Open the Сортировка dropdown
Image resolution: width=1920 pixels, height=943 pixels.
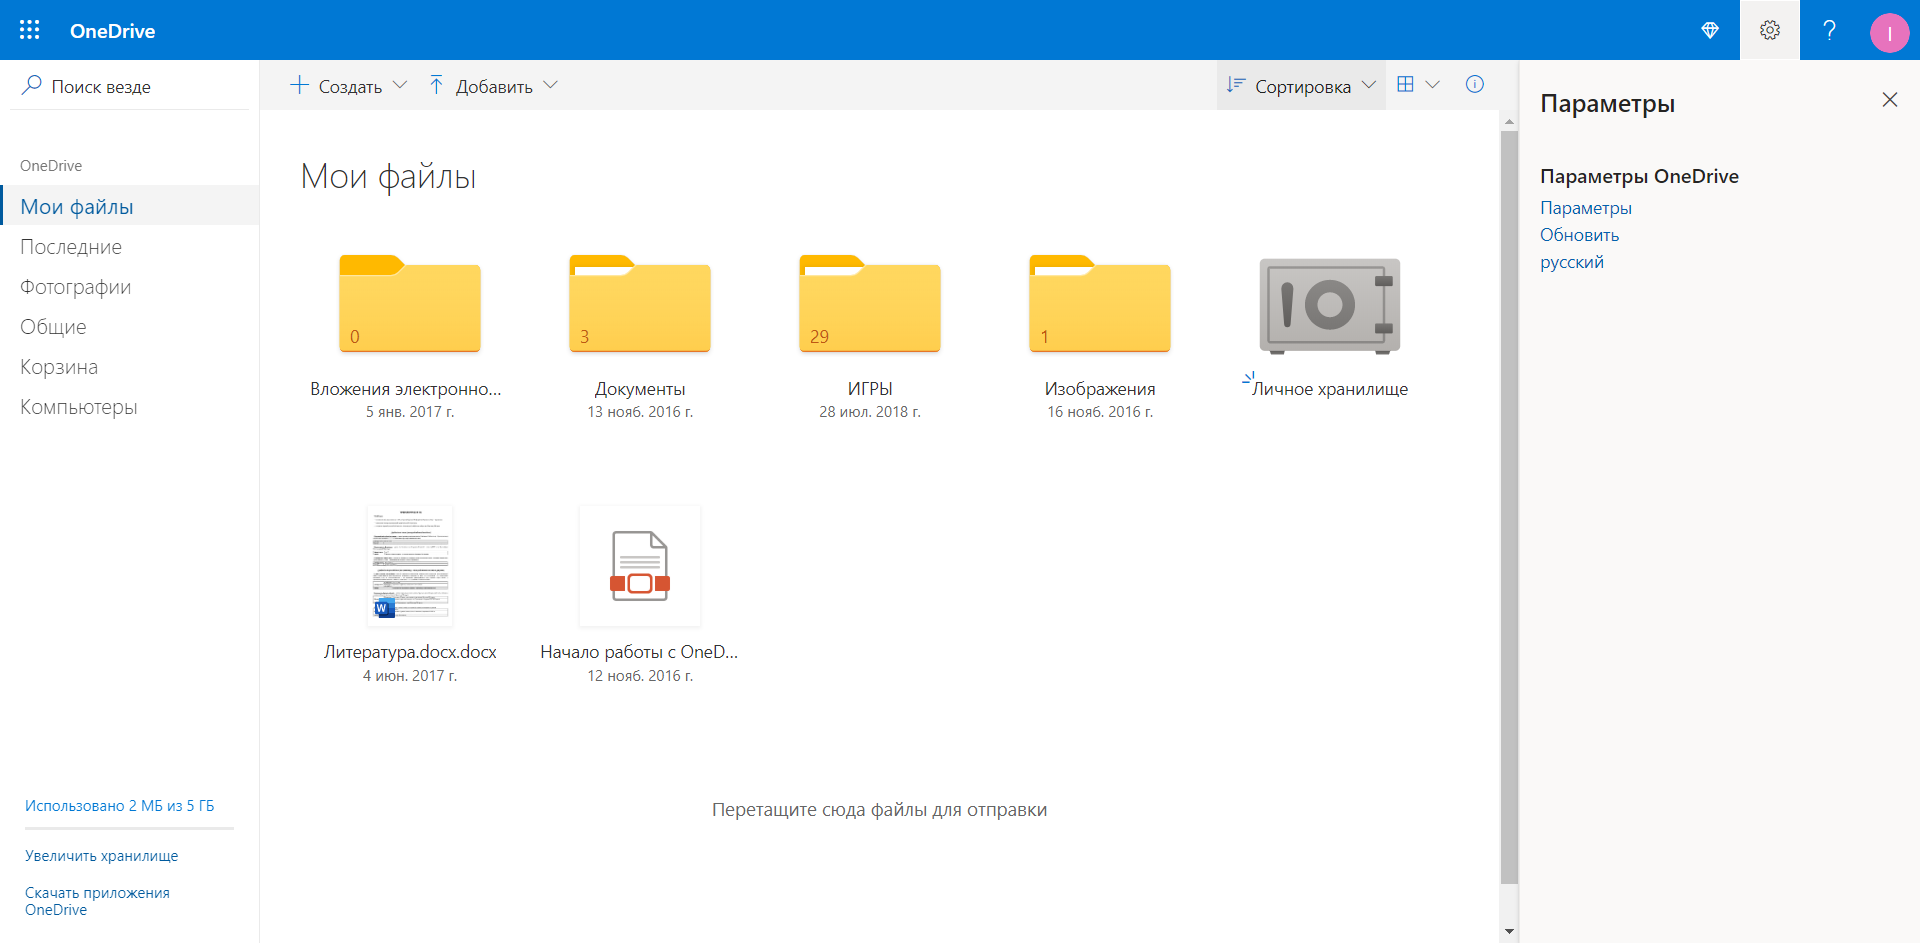coord(1301,85)
